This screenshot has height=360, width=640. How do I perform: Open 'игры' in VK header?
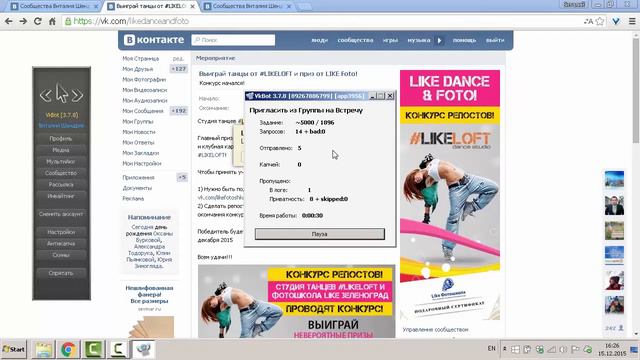(390, 40)
